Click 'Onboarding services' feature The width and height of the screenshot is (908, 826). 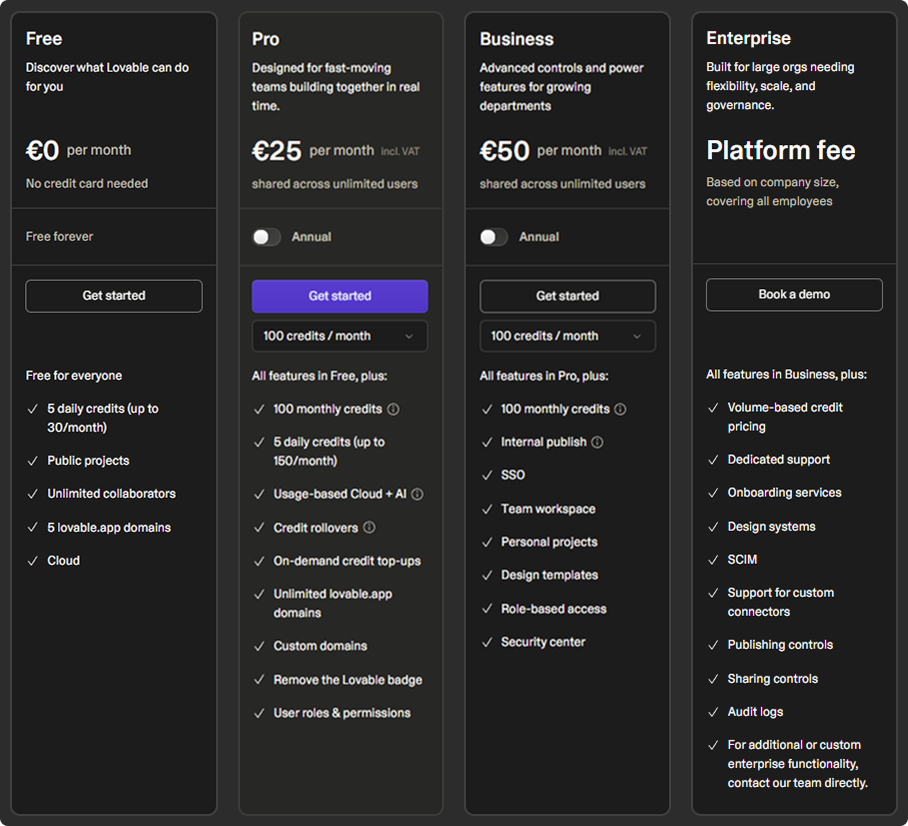coord(784,493)
